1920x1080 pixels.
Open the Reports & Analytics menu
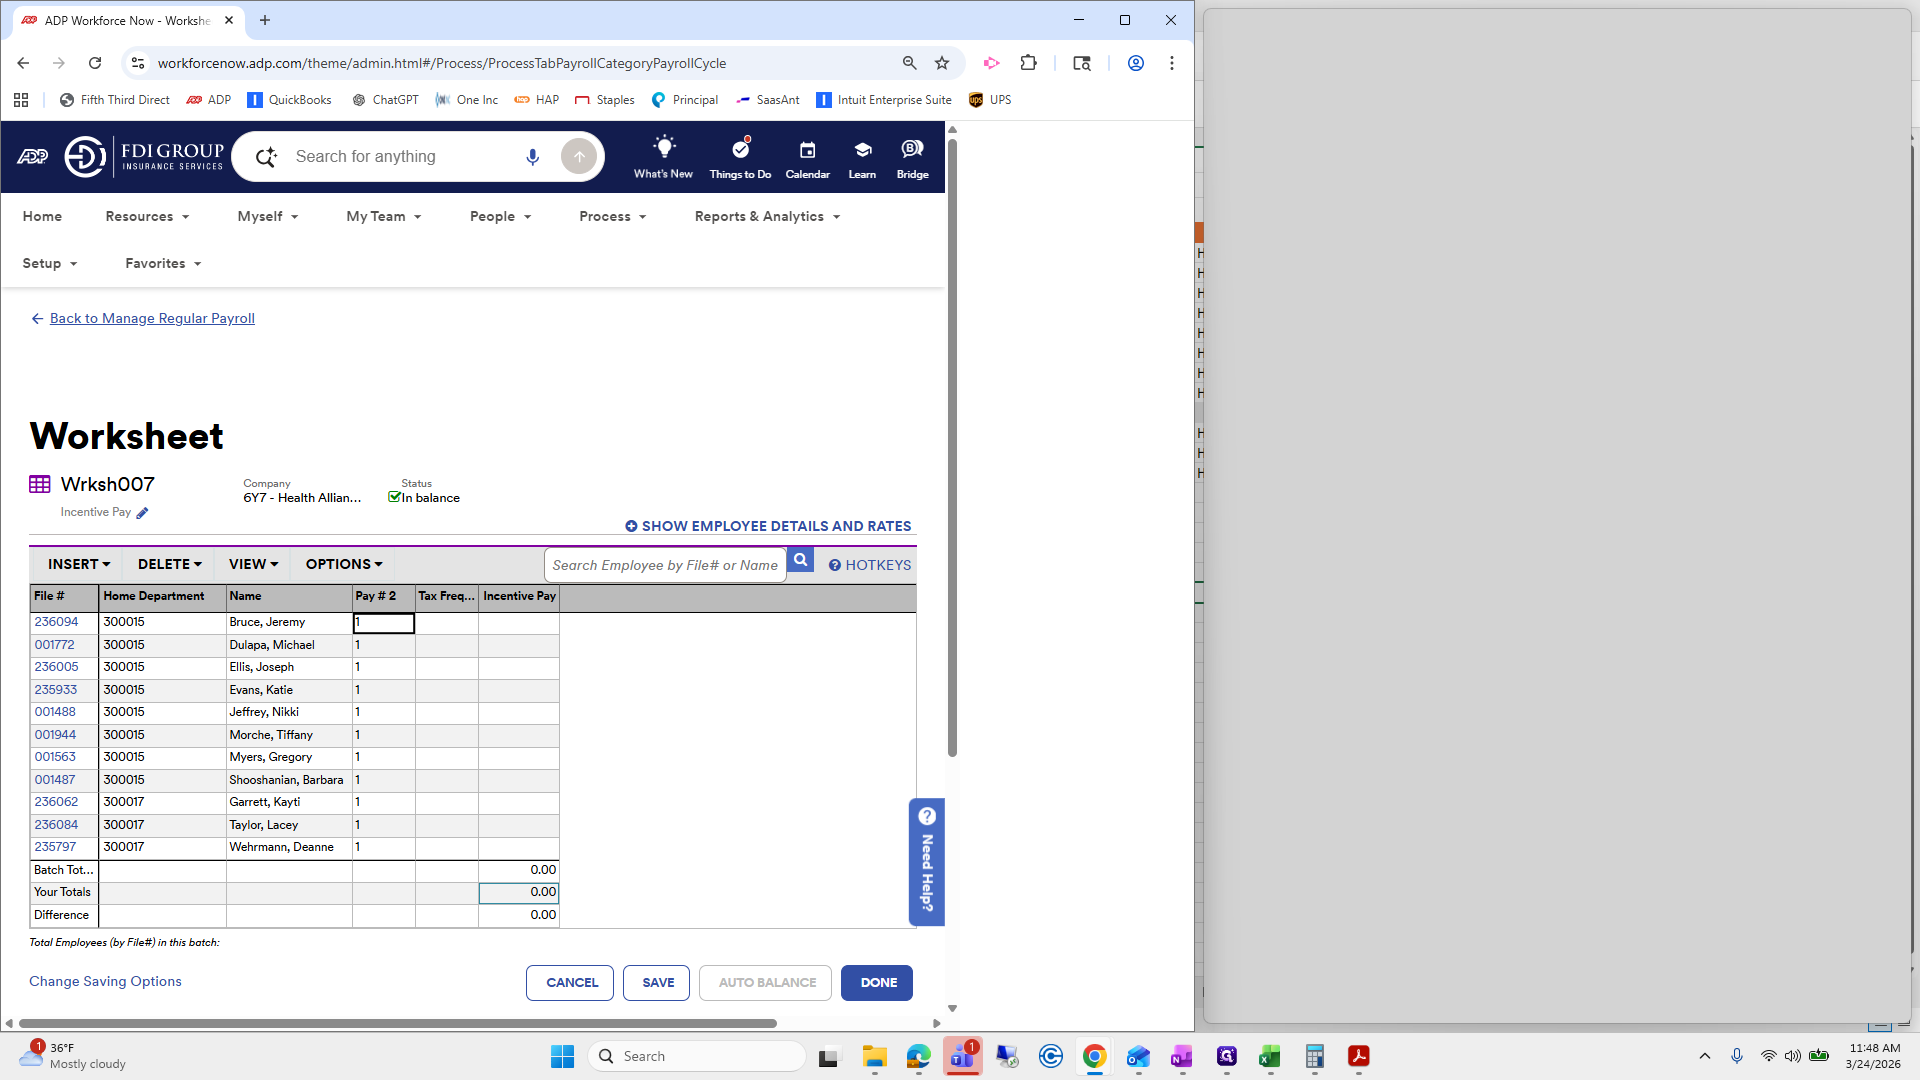[766, 217]
